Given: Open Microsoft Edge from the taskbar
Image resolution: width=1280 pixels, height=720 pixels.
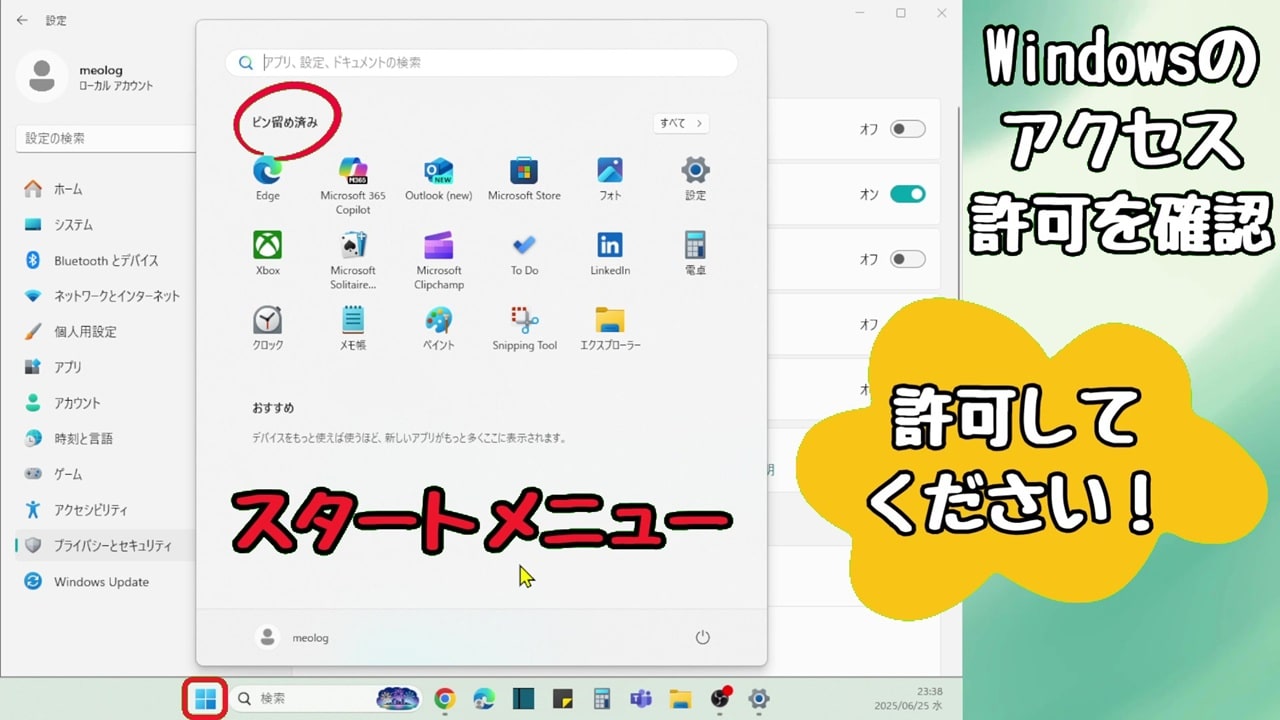Looking at the screenshot, I should point(484,699).
